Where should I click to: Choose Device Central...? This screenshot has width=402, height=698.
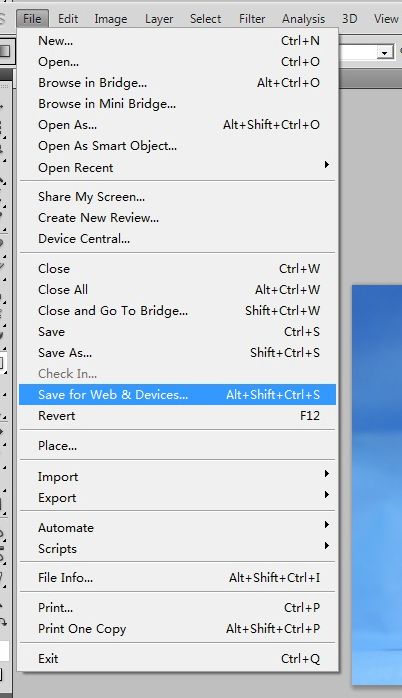point(177,239)
